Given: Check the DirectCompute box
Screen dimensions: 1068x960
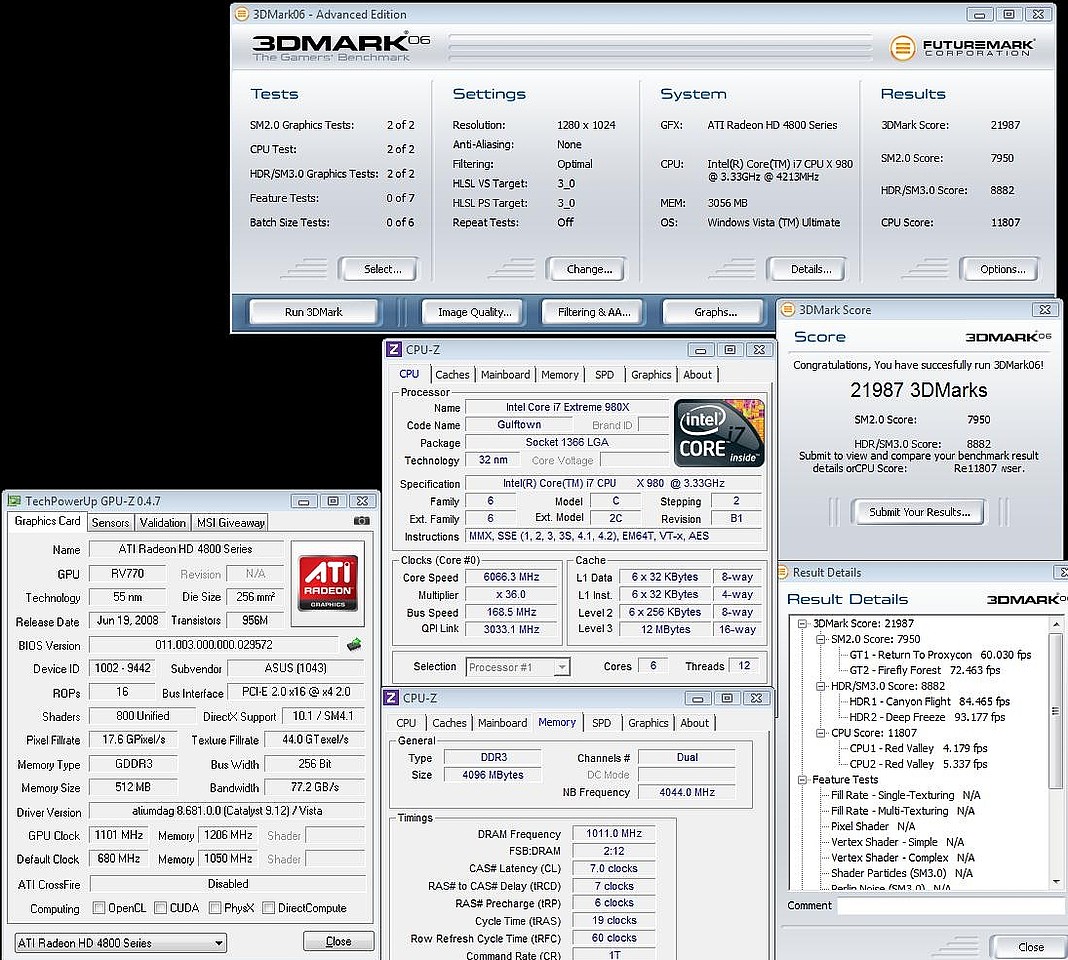Looking at the screenshot, I should (266, 908).
